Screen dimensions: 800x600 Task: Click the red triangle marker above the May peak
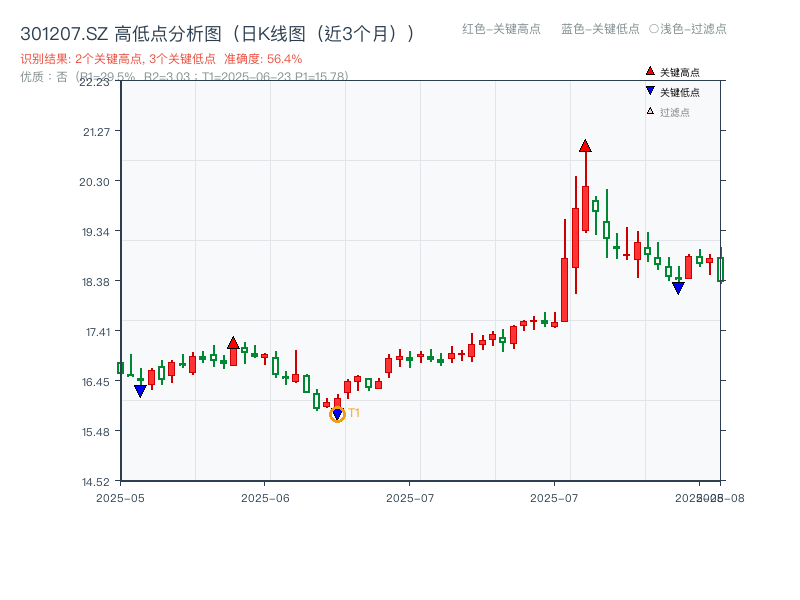(x=233, y=340)
